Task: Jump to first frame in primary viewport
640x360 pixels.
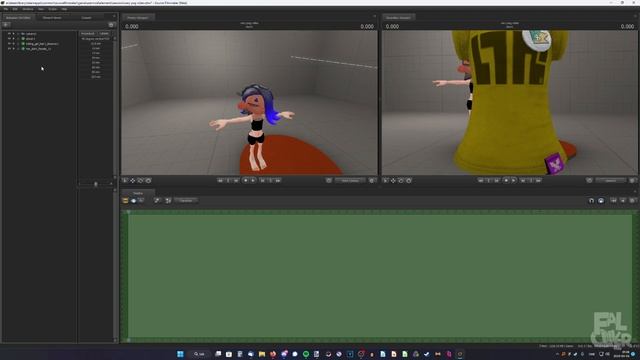Action: [220, 180]
